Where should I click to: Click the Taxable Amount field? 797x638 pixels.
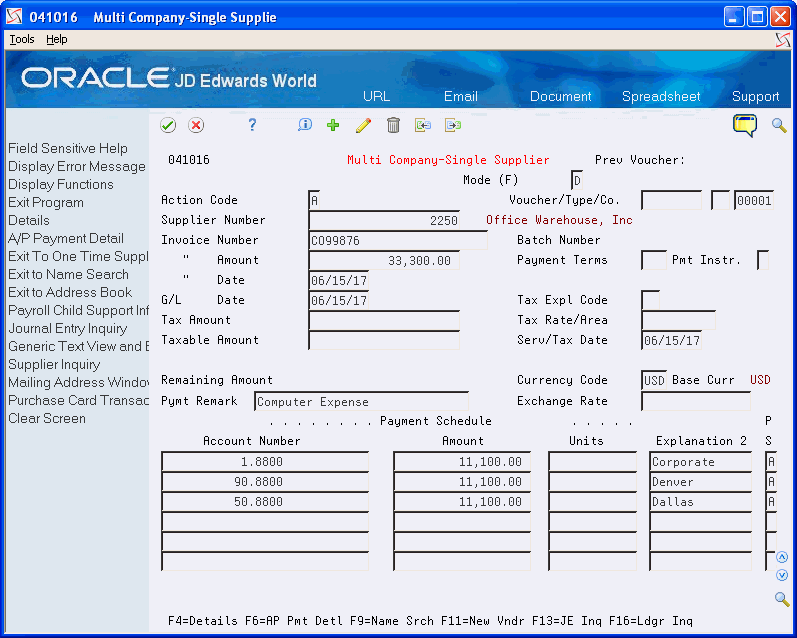tap(384, 340)
